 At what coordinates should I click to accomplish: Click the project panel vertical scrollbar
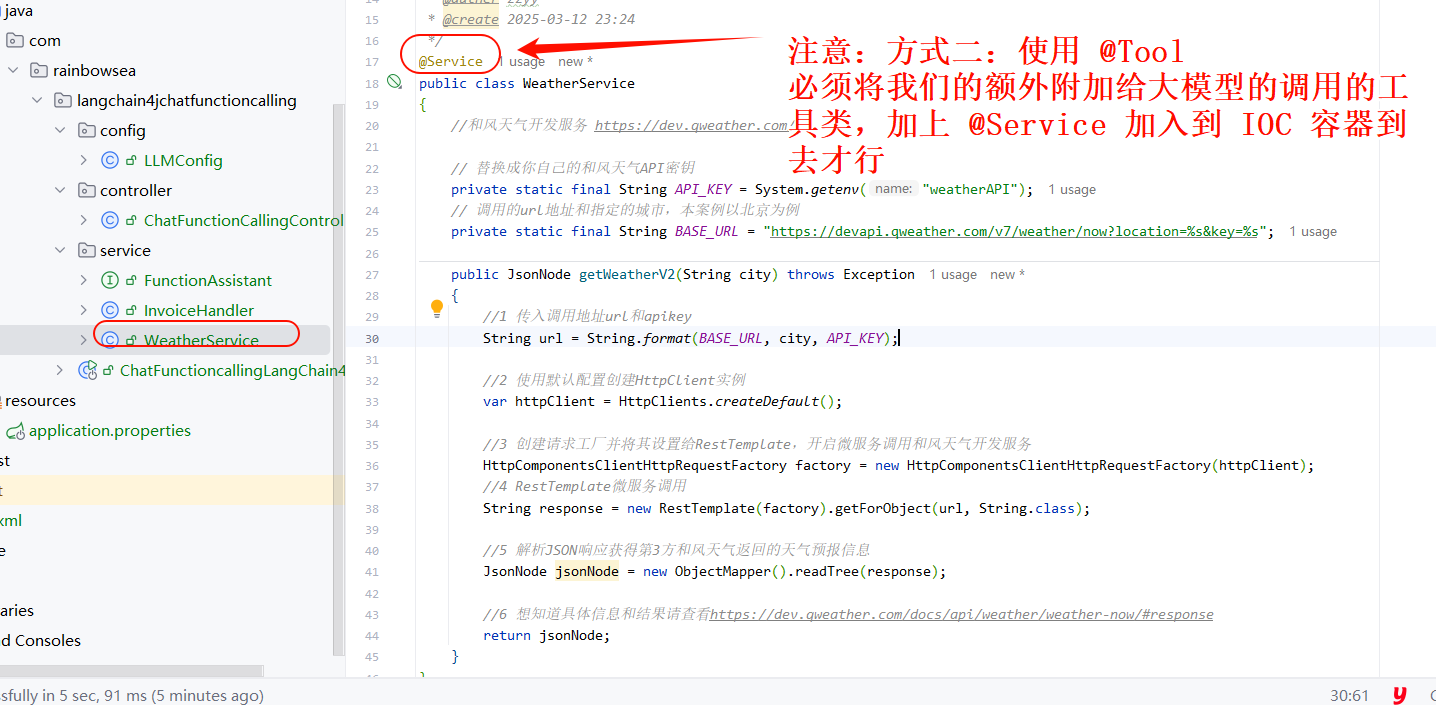point(339,380)
